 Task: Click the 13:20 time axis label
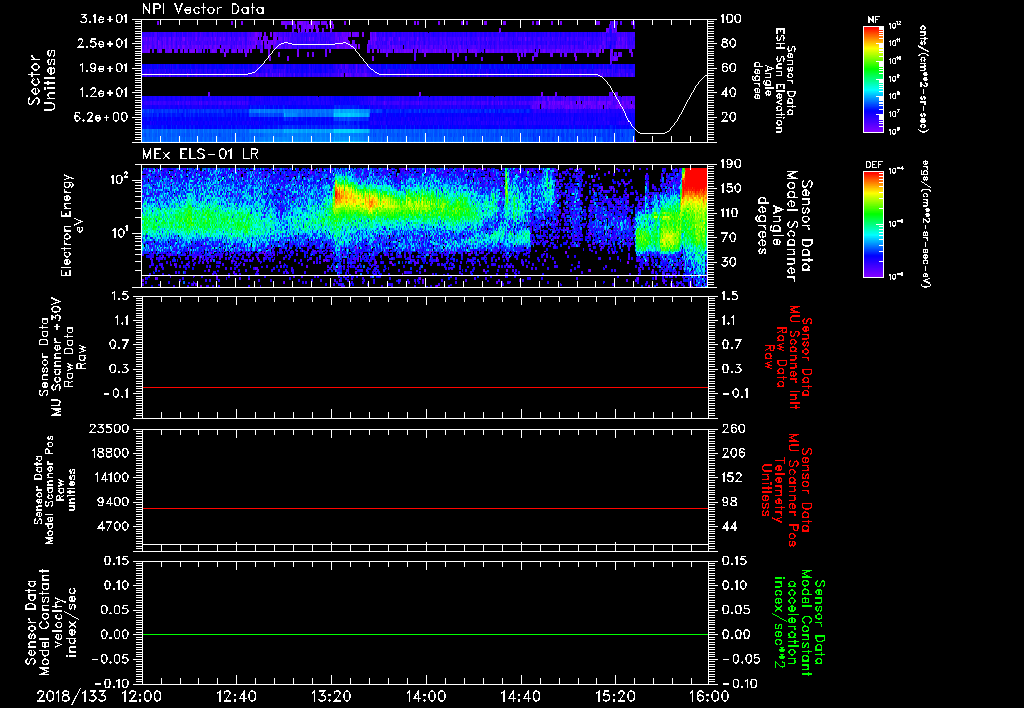point(331,696)
